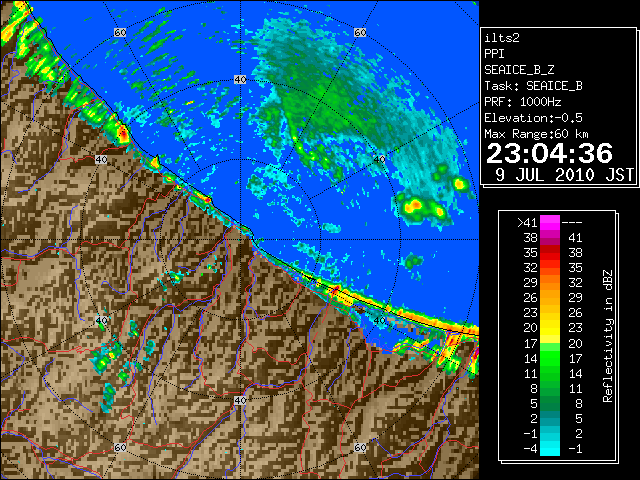The image size is (640, 480).
Task: Pick the magenta swatch beside ">41"
Action: (x=550, y=223)
